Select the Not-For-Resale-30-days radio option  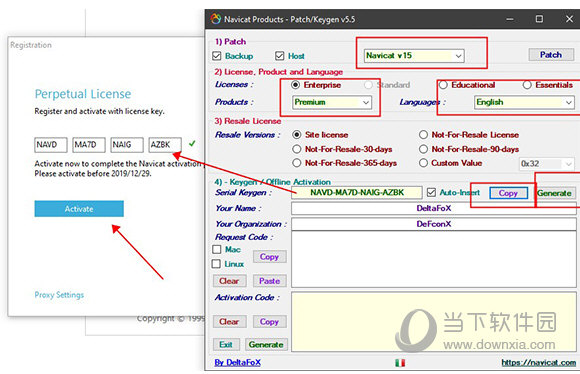point(297,149)
